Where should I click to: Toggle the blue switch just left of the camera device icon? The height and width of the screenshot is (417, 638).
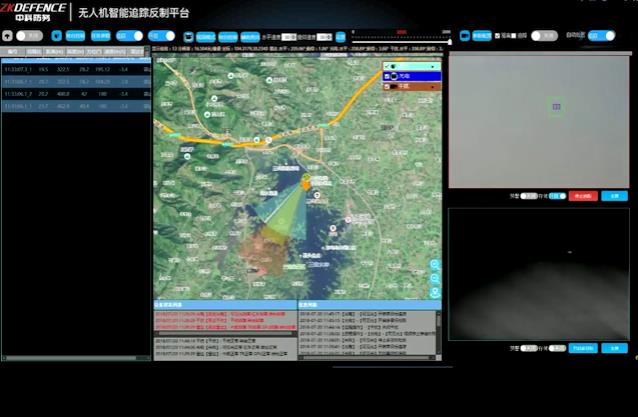click(162, 36)
